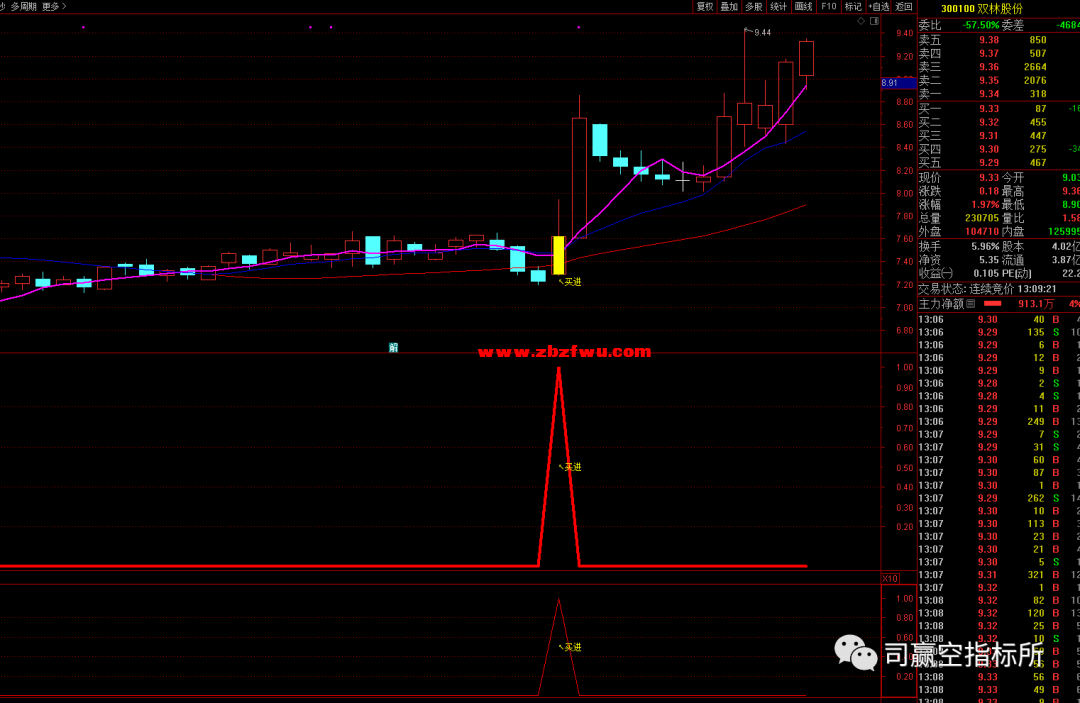
Task: Click the 复权 toolbar button
Action: point(705,6)
